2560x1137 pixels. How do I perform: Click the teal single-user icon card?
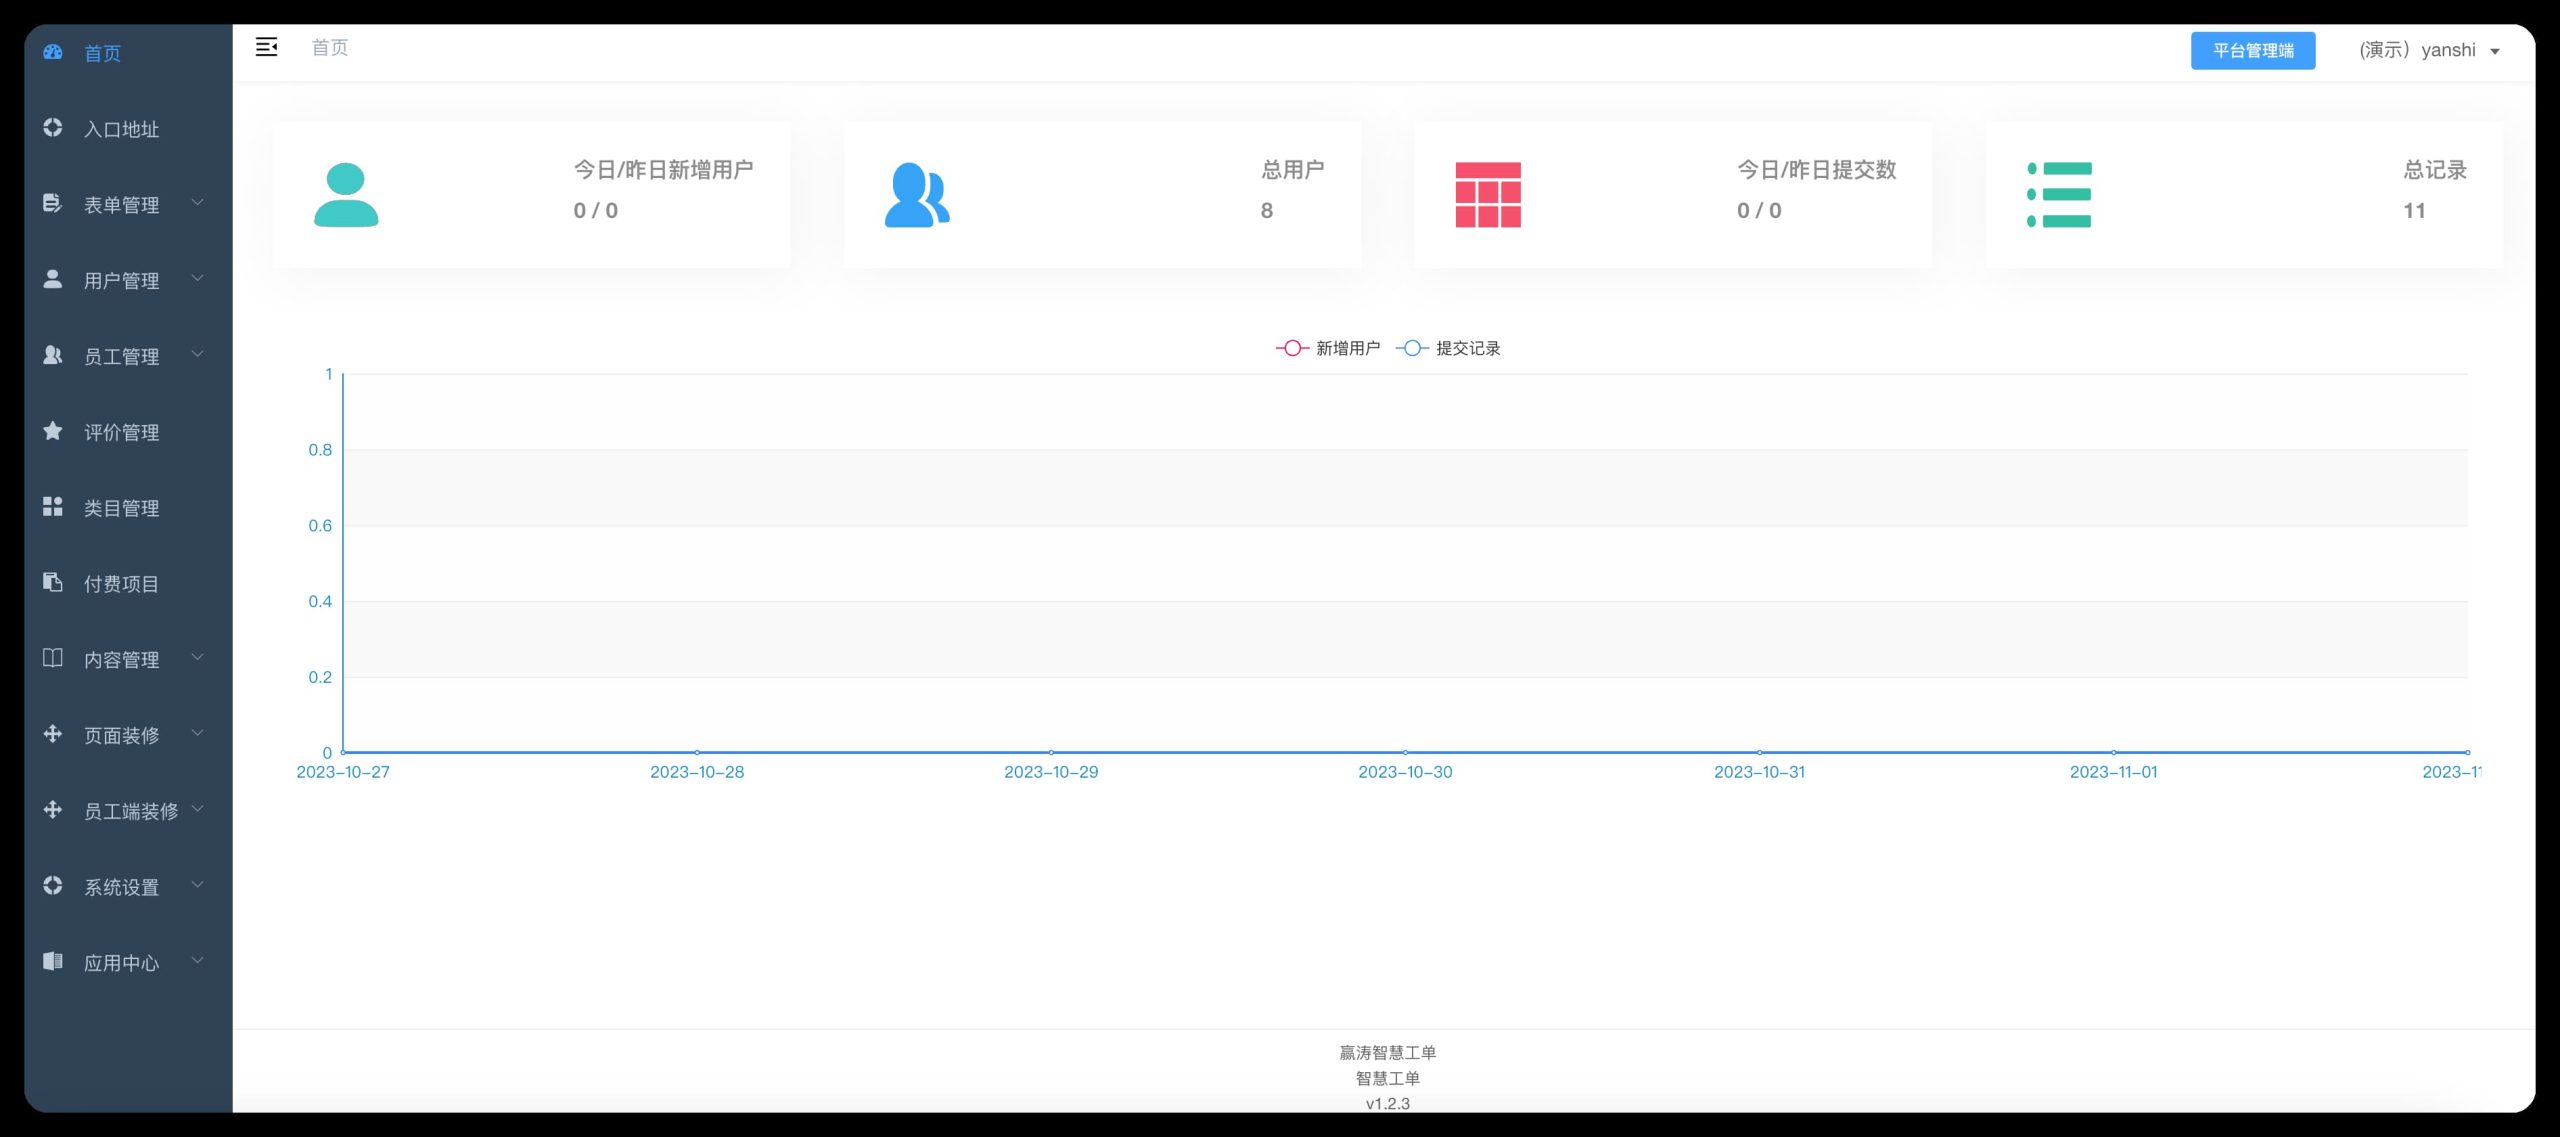click(x=346, y=195)
